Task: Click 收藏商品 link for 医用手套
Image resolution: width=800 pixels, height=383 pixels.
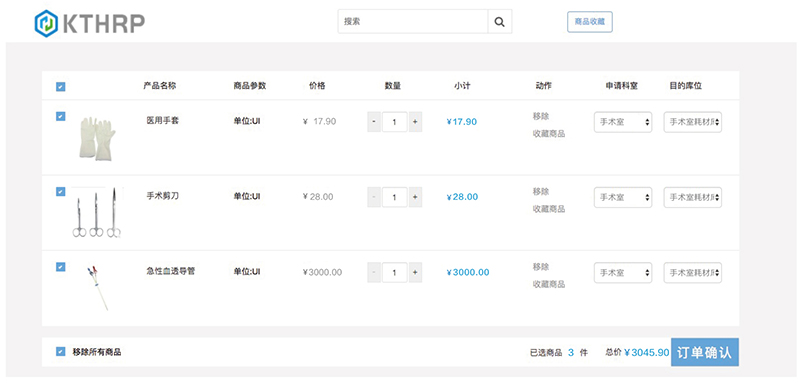Action: [549, 134]
